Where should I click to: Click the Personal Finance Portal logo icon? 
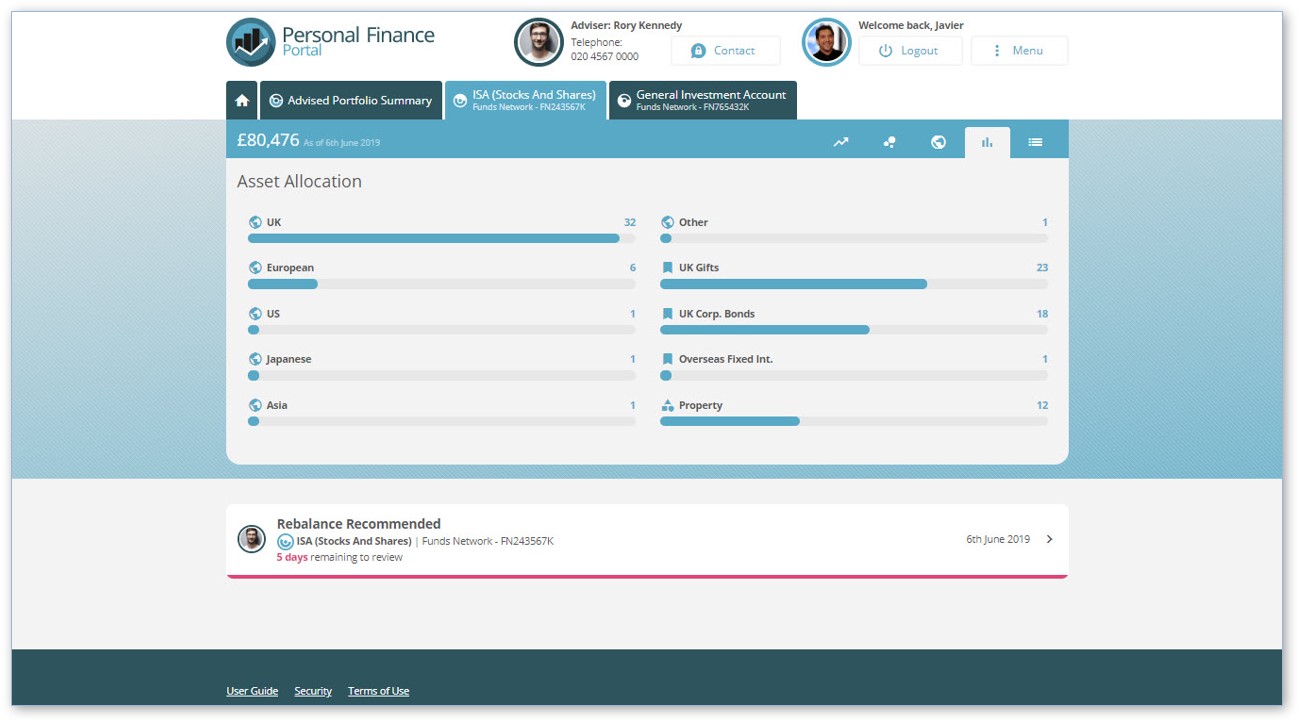[x=251, y=42]
